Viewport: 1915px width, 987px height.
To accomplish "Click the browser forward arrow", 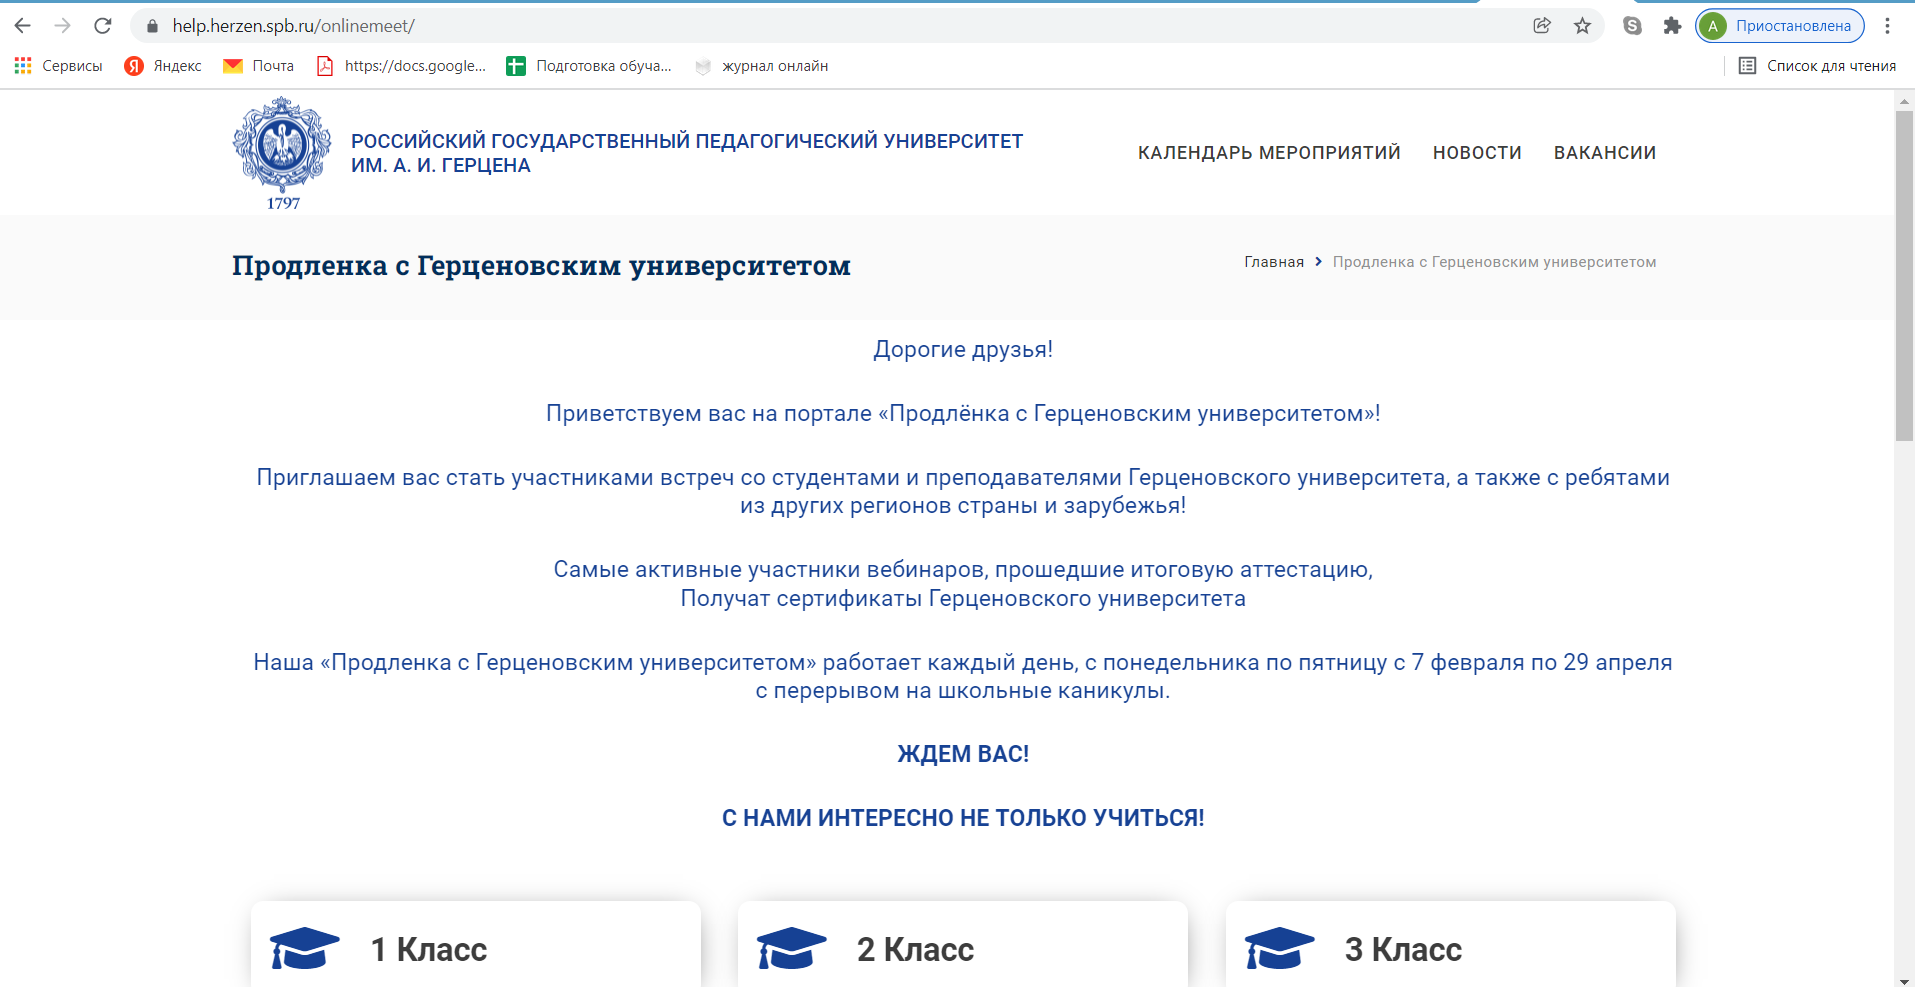I will [62, 26].
